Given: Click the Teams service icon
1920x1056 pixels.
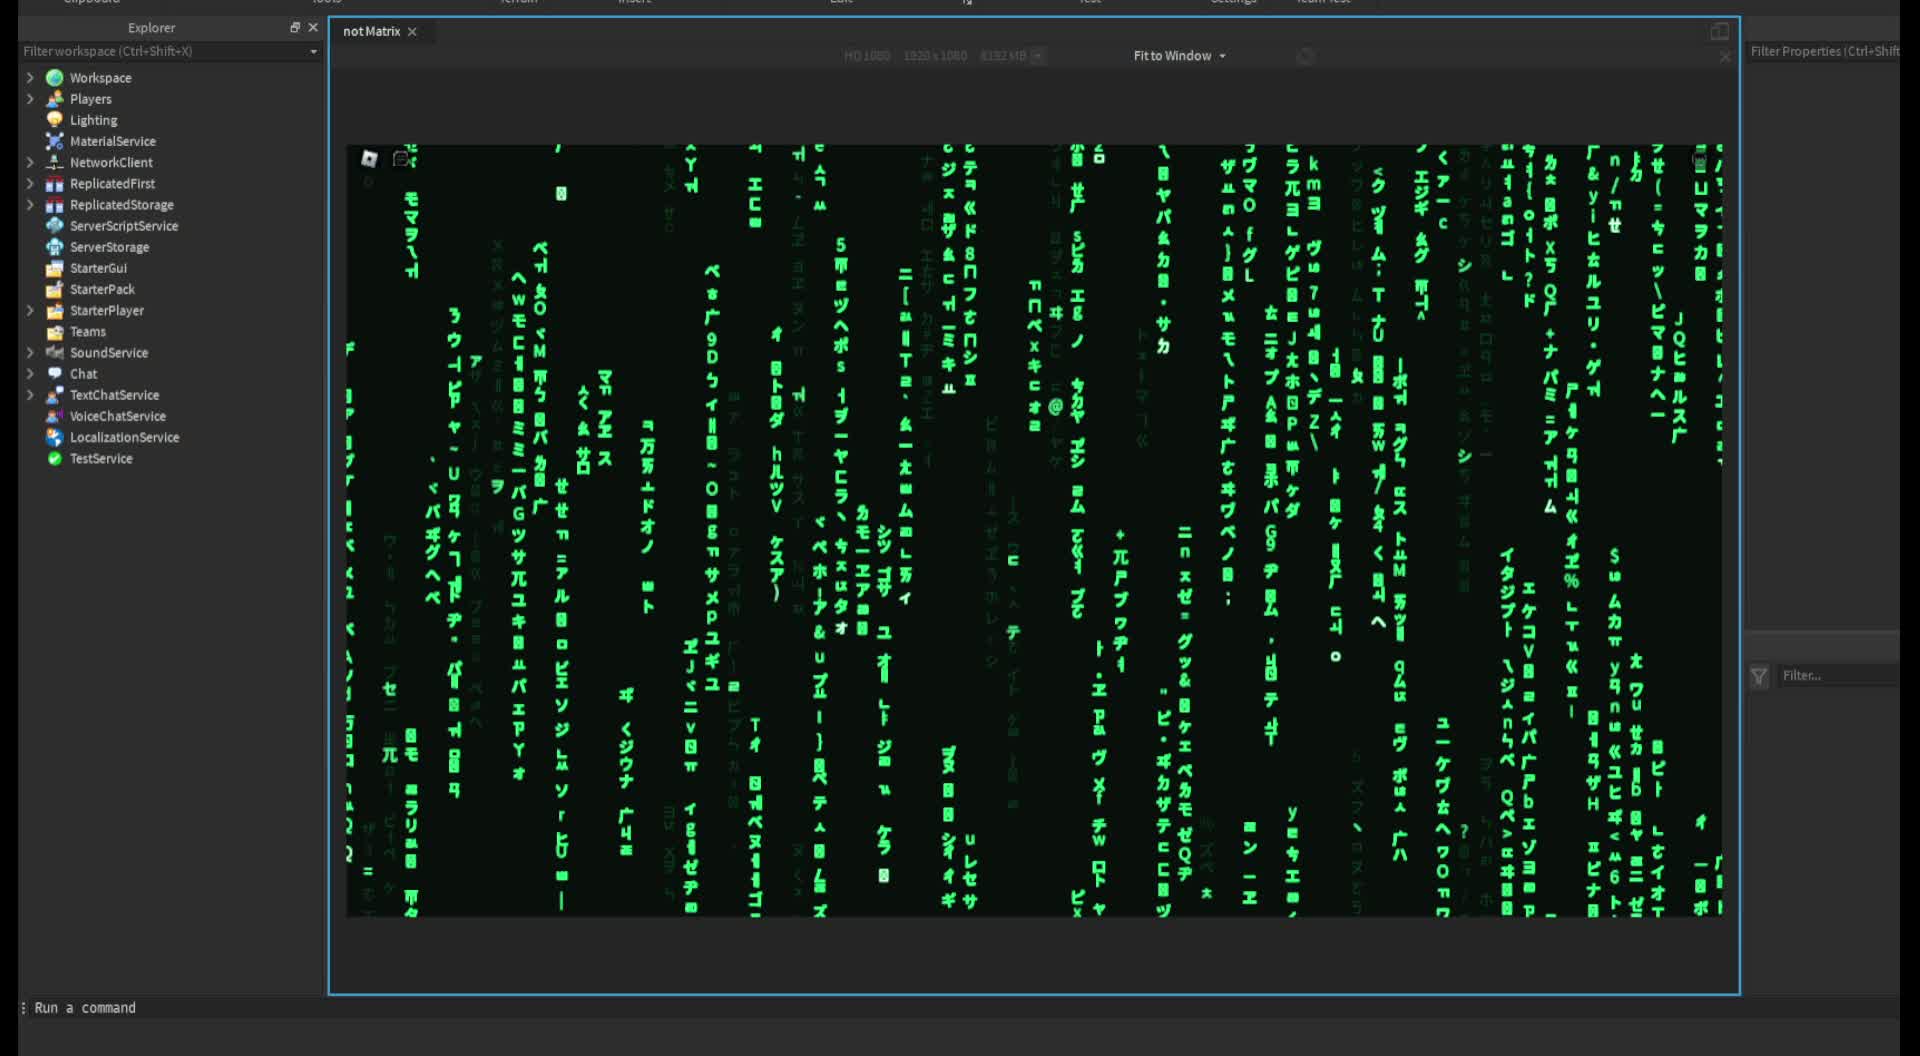Looking at the screenshot, I should coord(54,331).
